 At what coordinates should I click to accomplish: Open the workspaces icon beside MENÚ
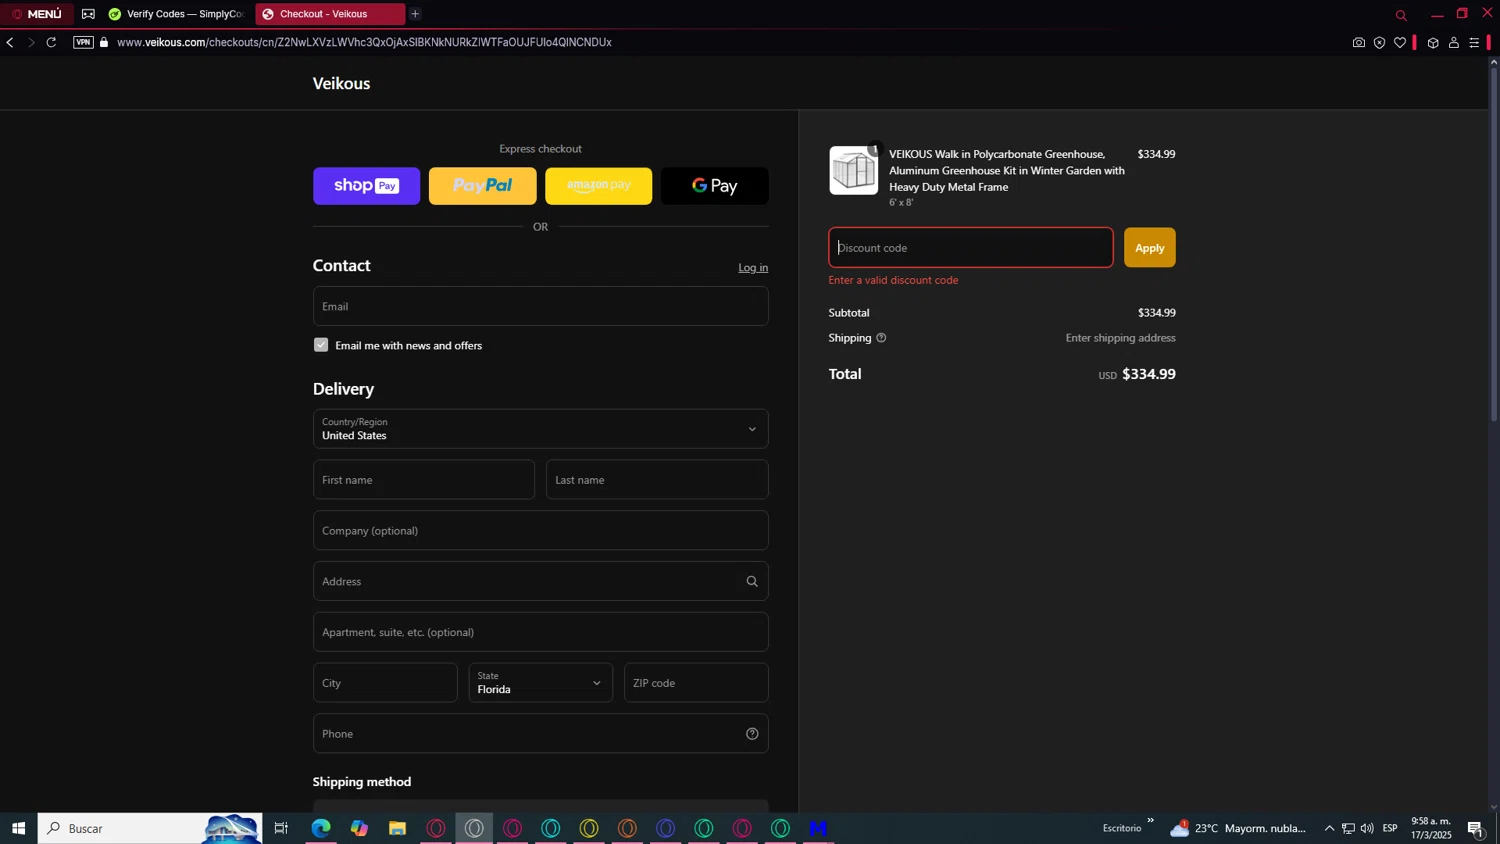coord(88,14)
